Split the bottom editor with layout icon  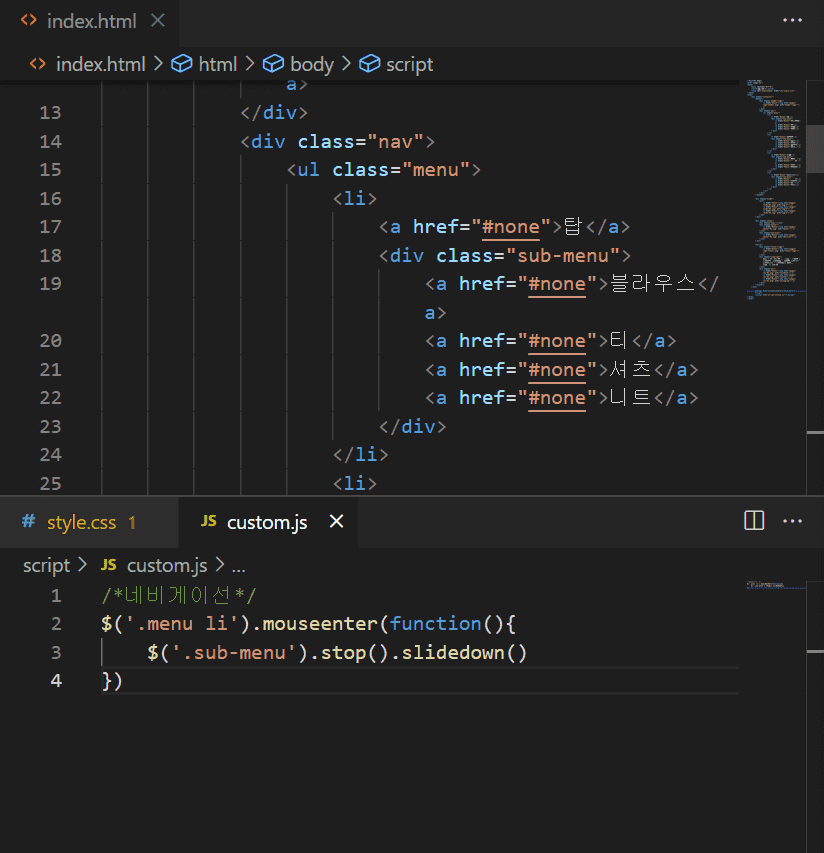click(754, 521)
